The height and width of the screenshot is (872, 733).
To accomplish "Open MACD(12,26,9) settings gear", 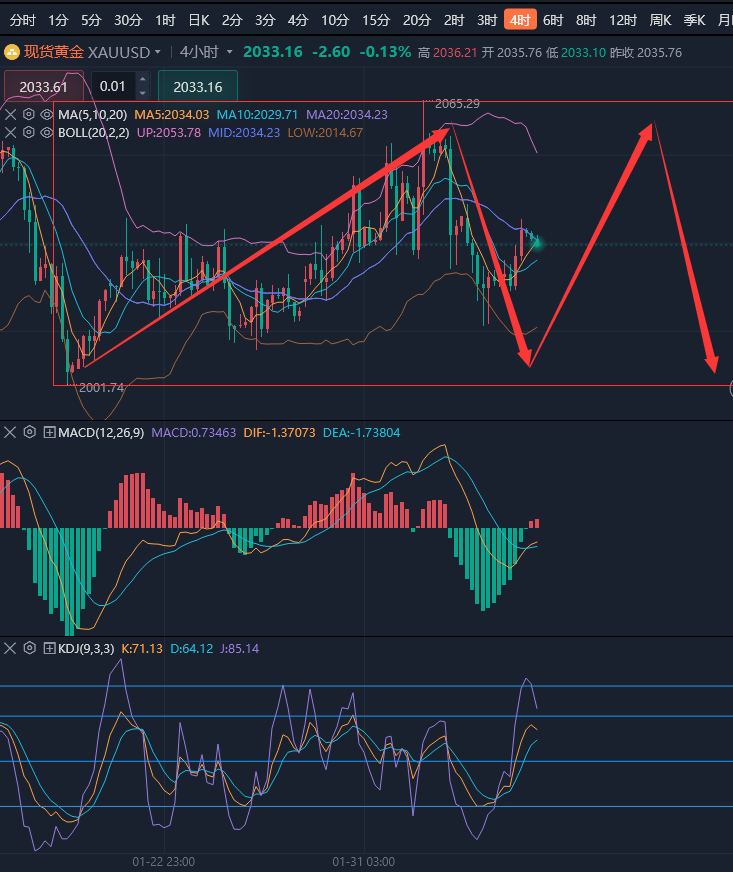I will coord(29,432).
